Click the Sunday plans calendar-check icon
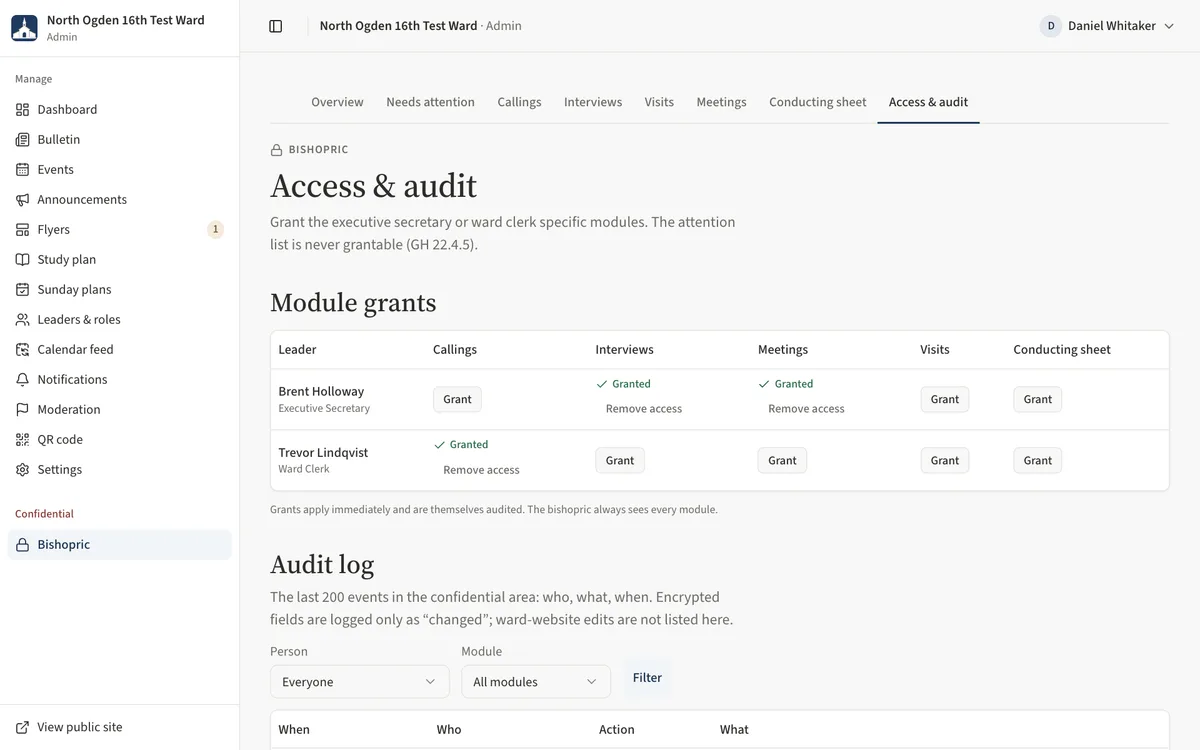 (23, 290)
